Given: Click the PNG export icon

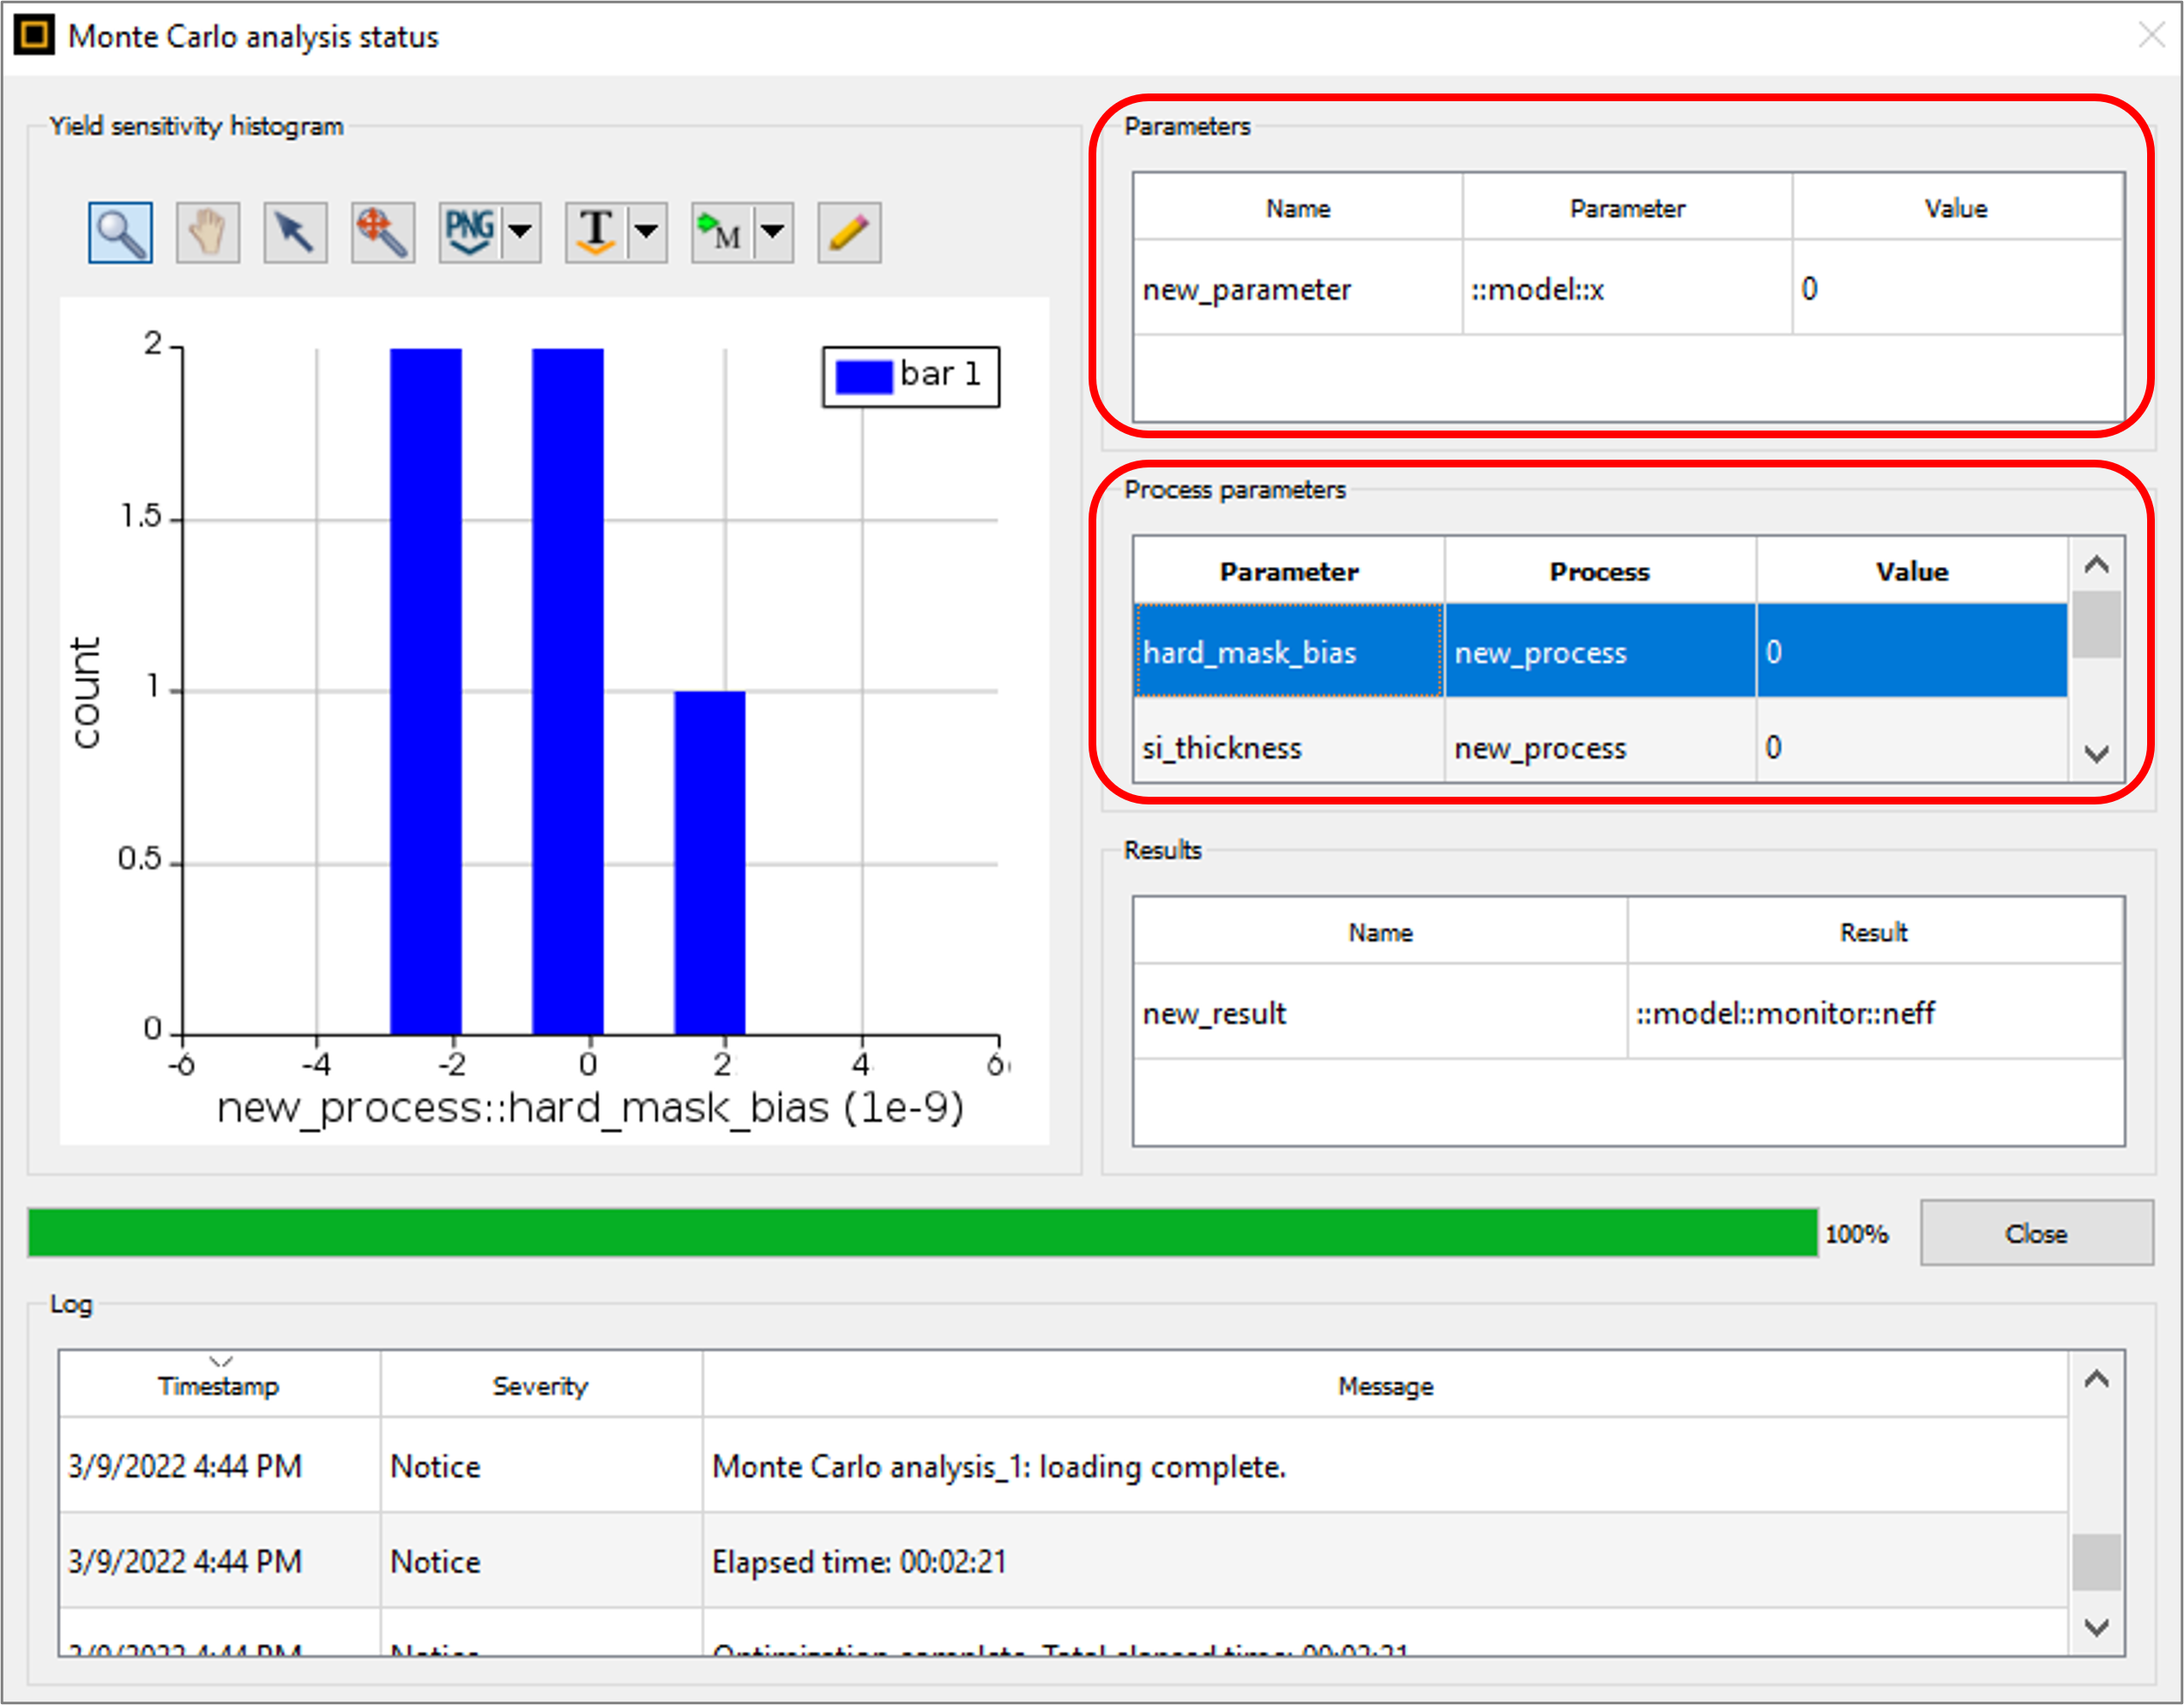Looking at the screenshot, I should click(469, 233).
